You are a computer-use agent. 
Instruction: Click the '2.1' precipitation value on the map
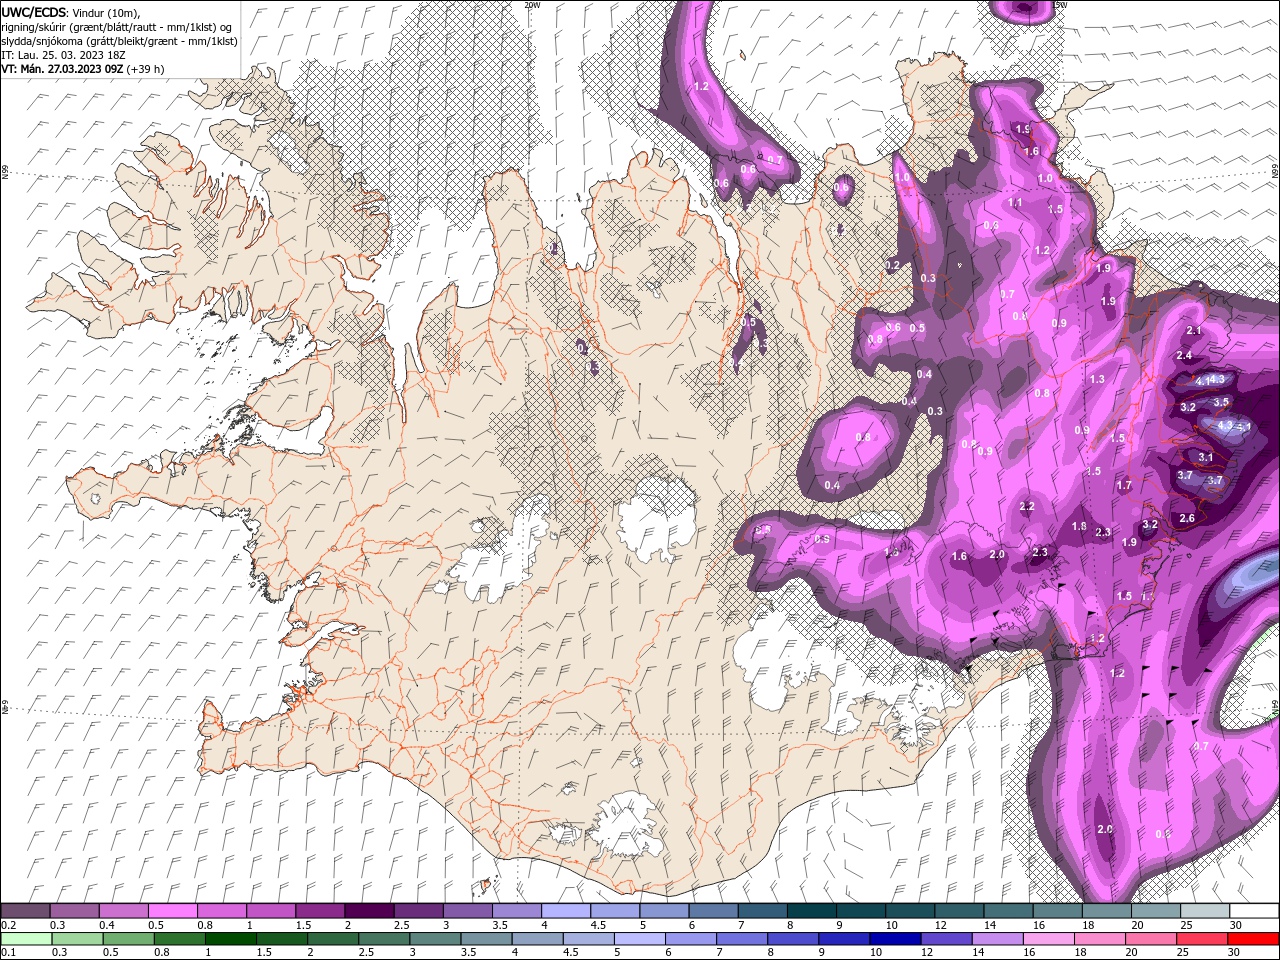pos(1193,331)
